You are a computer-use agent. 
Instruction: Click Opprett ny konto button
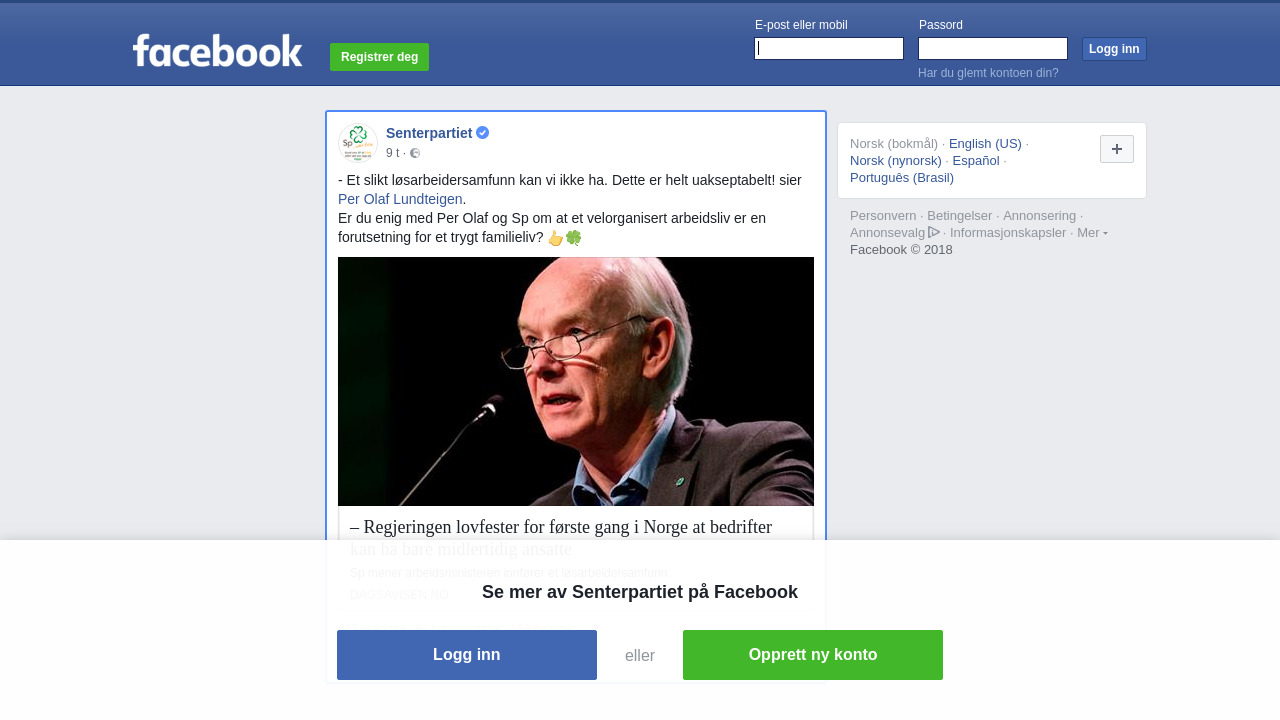point(813,655)
